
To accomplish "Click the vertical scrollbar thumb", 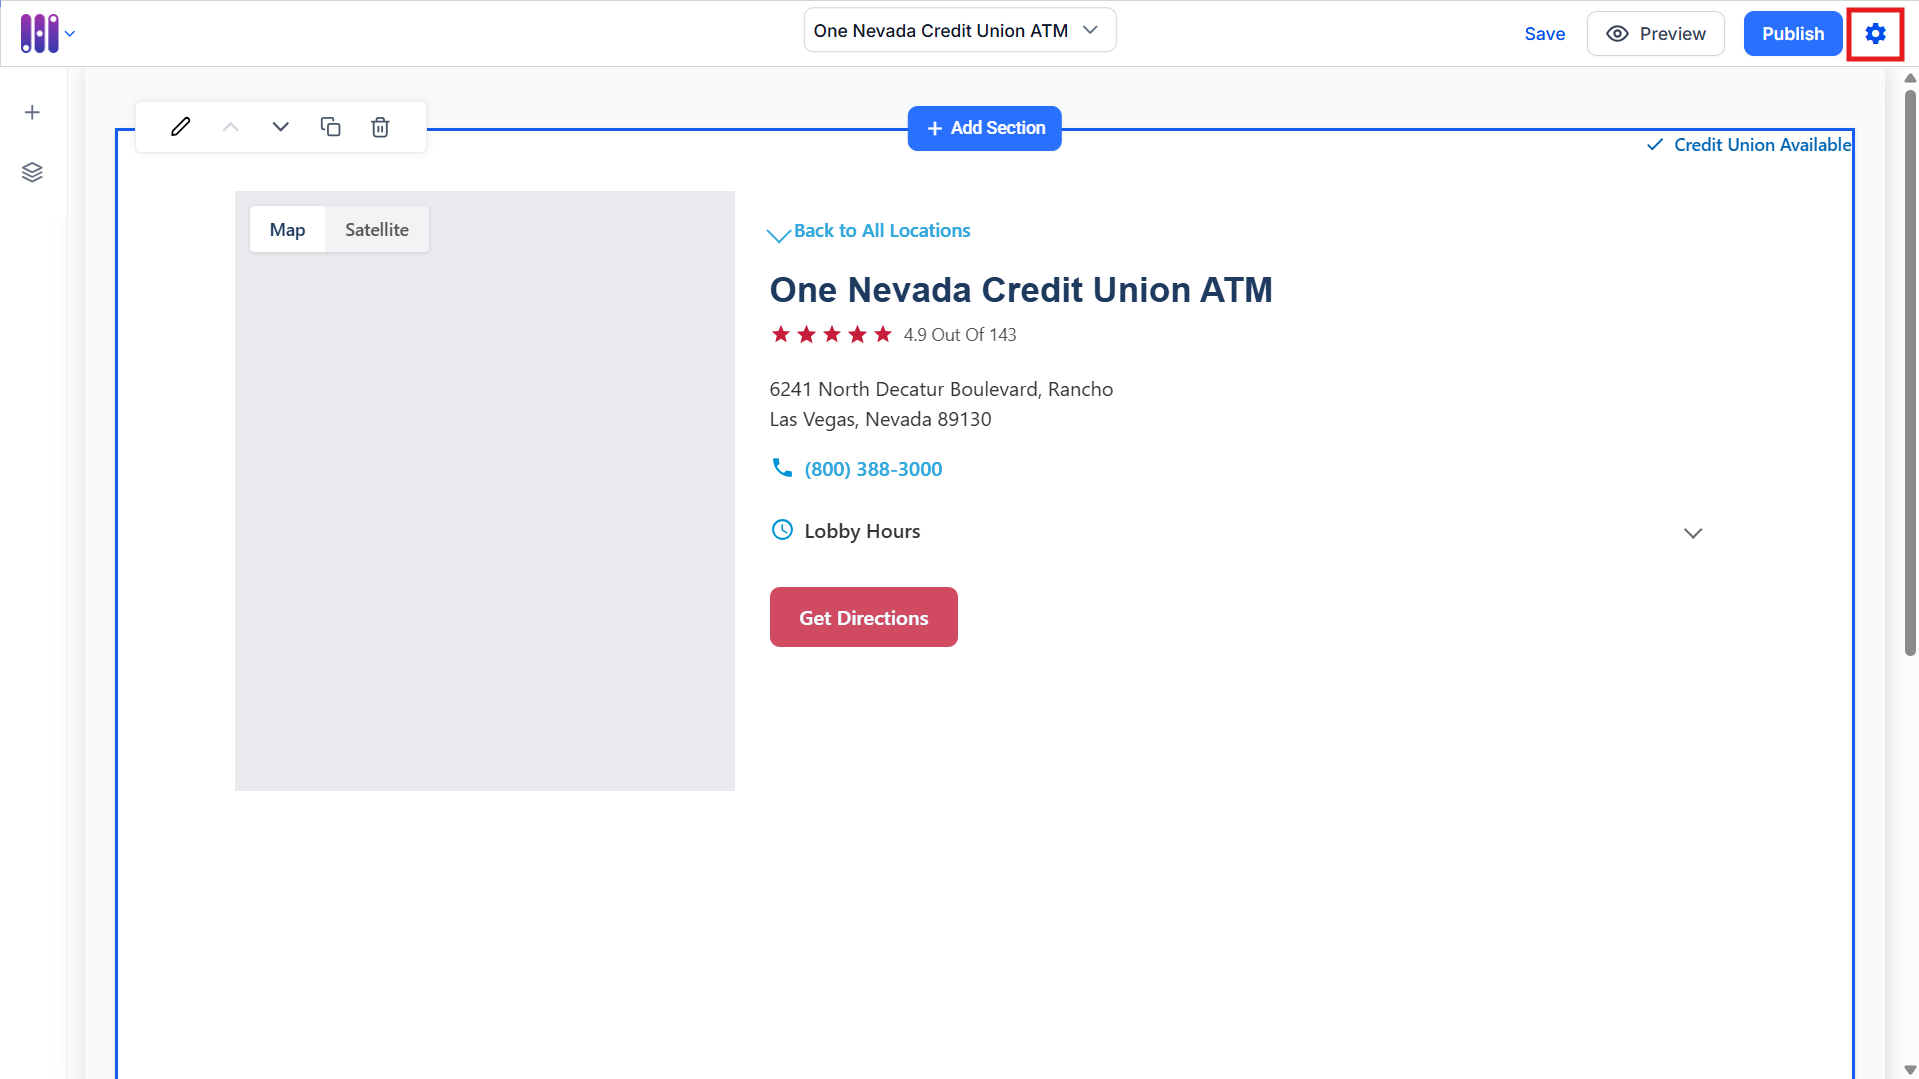I will [x=1910, y=373].
